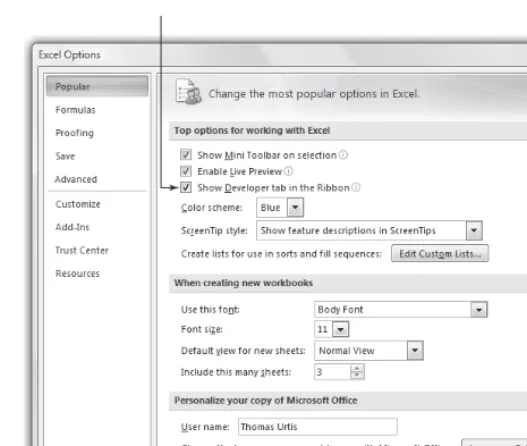Image resolution: width=527 pixels, height=446 pixels.
Task: Select the Formulas category
Action: coord(76,110)
